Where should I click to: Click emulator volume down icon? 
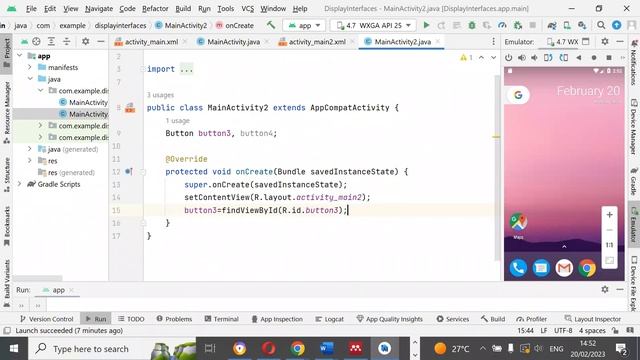click(x=534, y=58)
